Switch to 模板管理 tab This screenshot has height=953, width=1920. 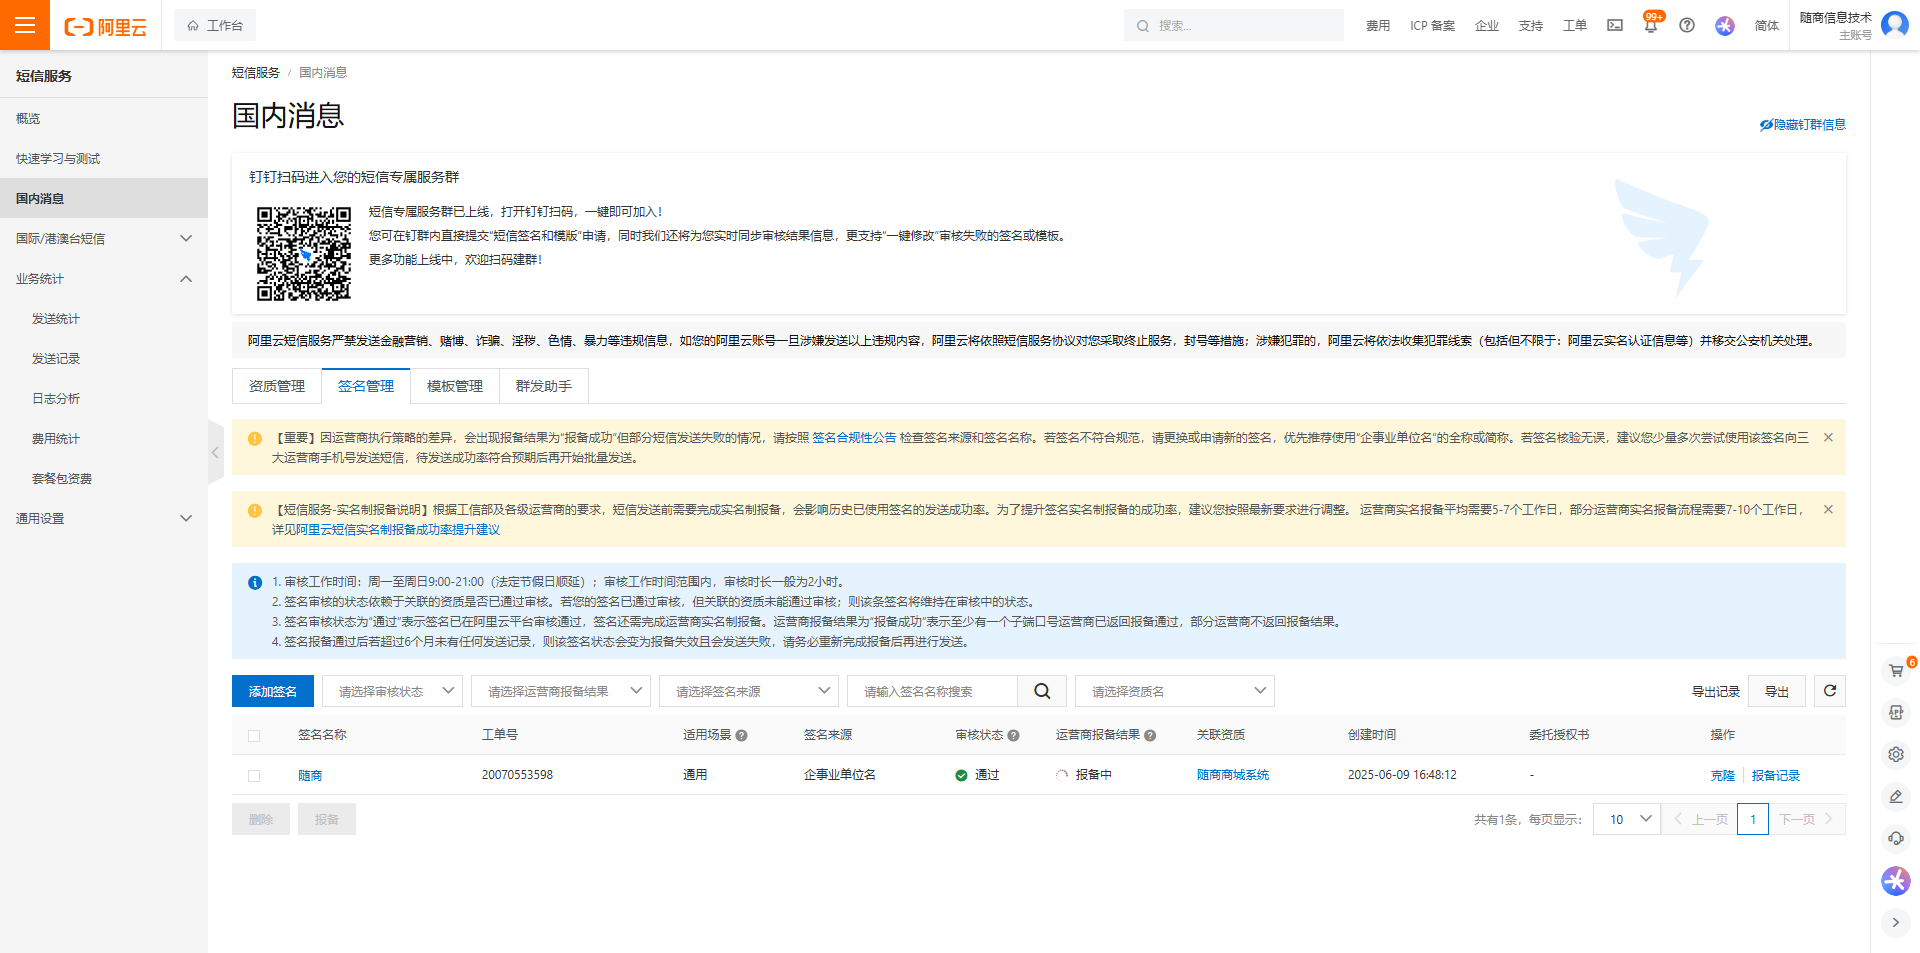455,386
